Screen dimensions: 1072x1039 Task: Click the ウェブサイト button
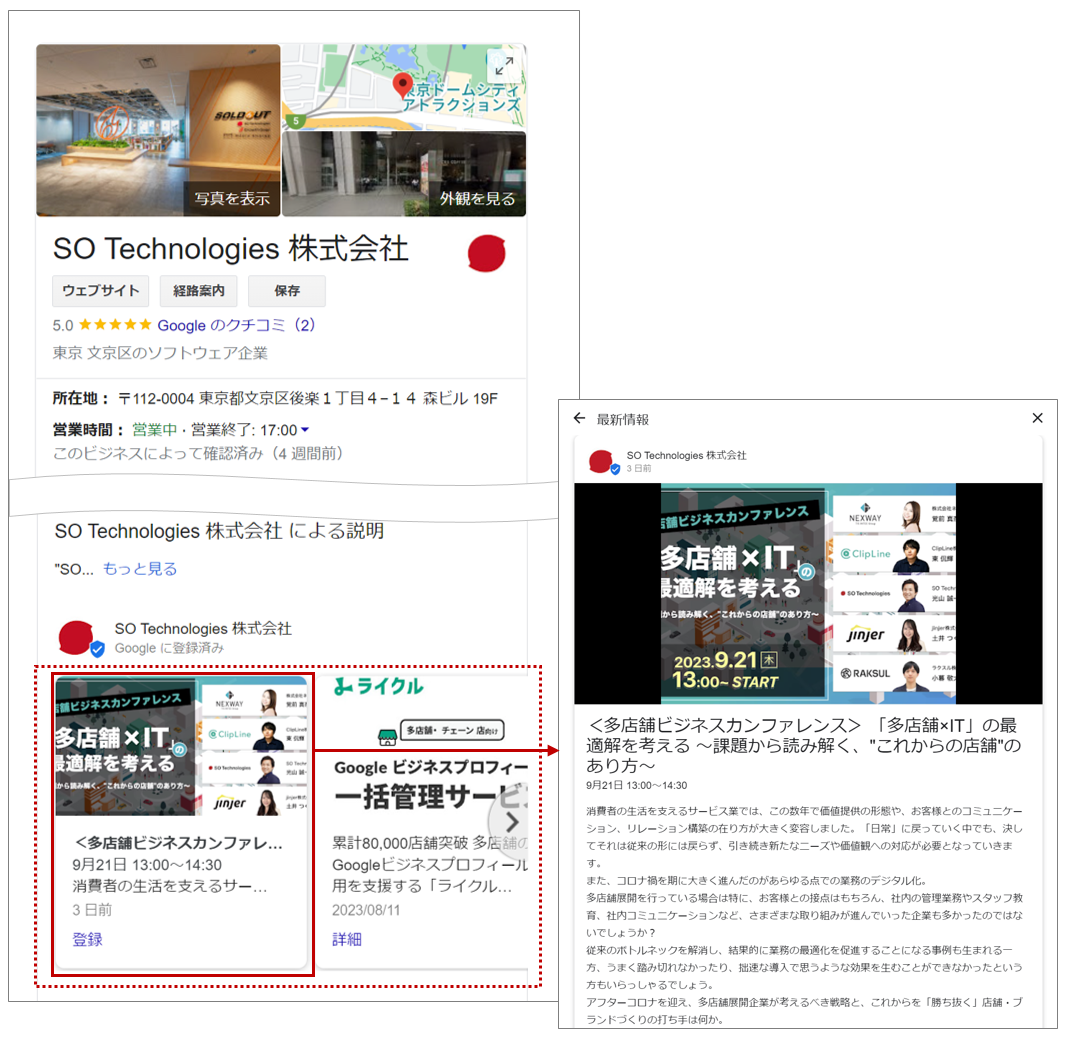tap(101, 291)
